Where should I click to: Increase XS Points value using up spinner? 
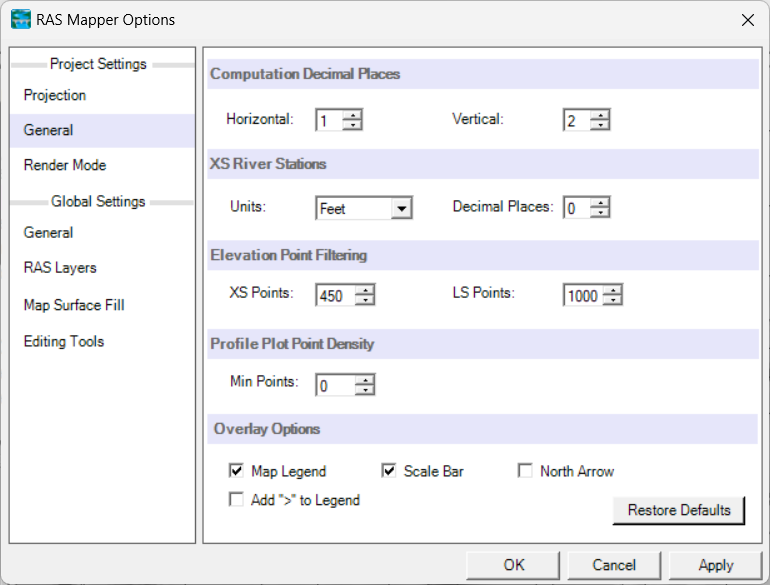click(x=364, y=290)
